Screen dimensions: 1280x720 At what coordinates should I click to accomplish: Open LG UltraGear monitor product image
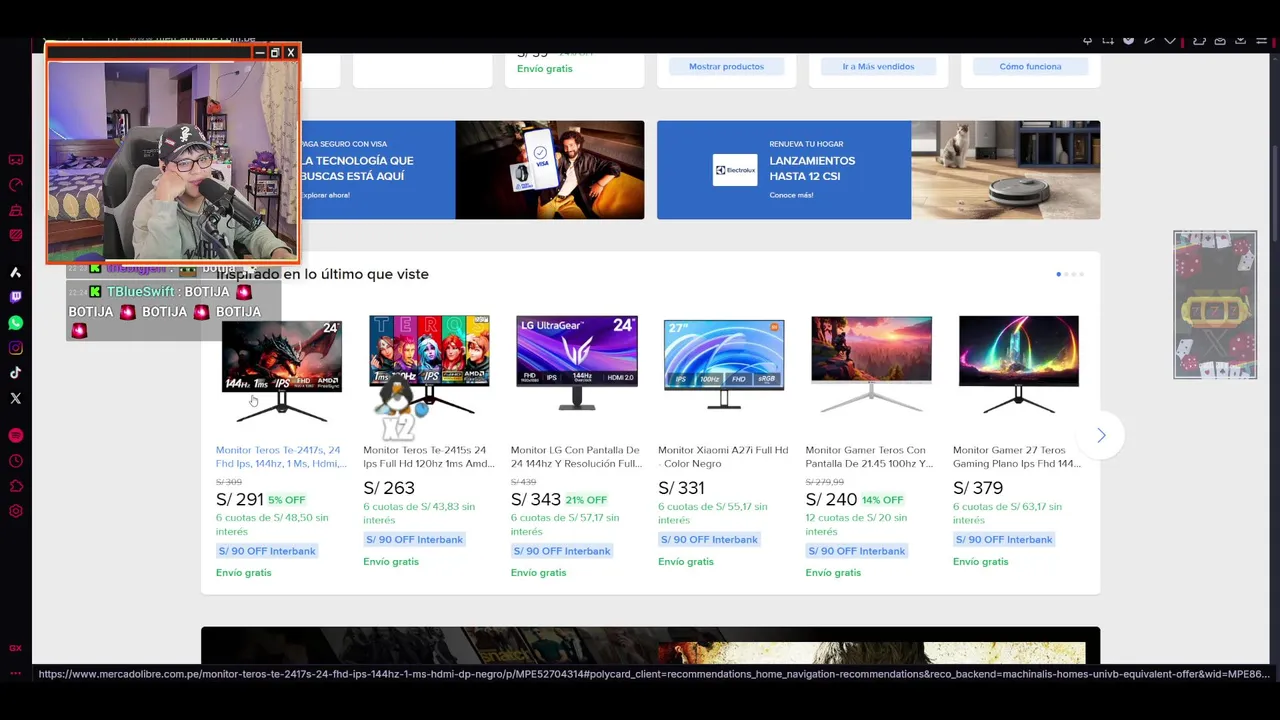tap(576, 364)
